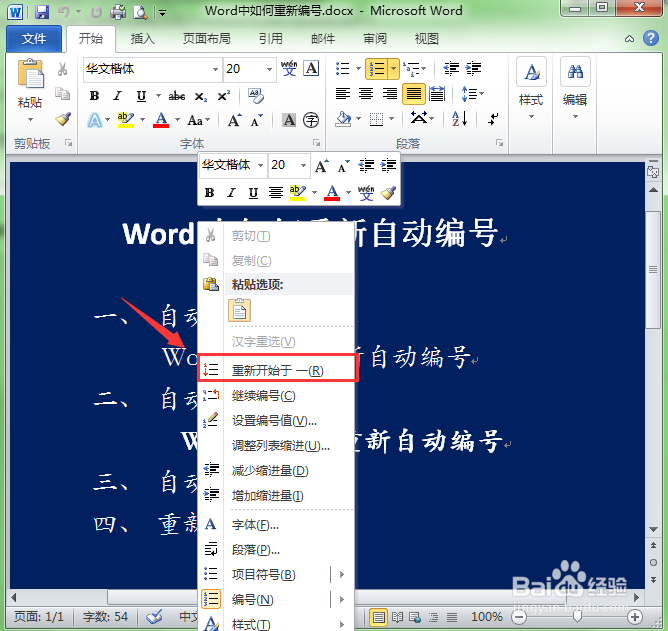
Task: Open ribbon font size 20 dropdown
Action: [x=269, y=69]
